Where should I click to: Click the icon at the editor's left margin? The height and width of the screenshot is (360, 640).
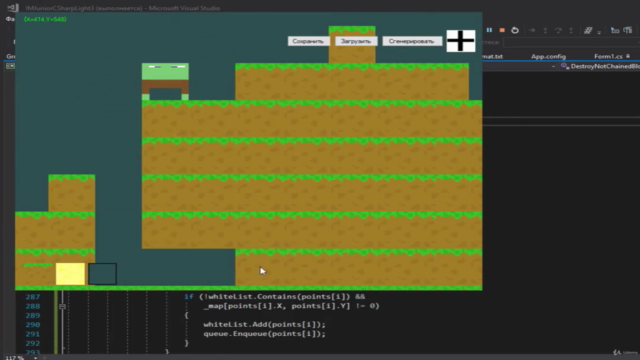pyautogui.click(x=10, y=66)
